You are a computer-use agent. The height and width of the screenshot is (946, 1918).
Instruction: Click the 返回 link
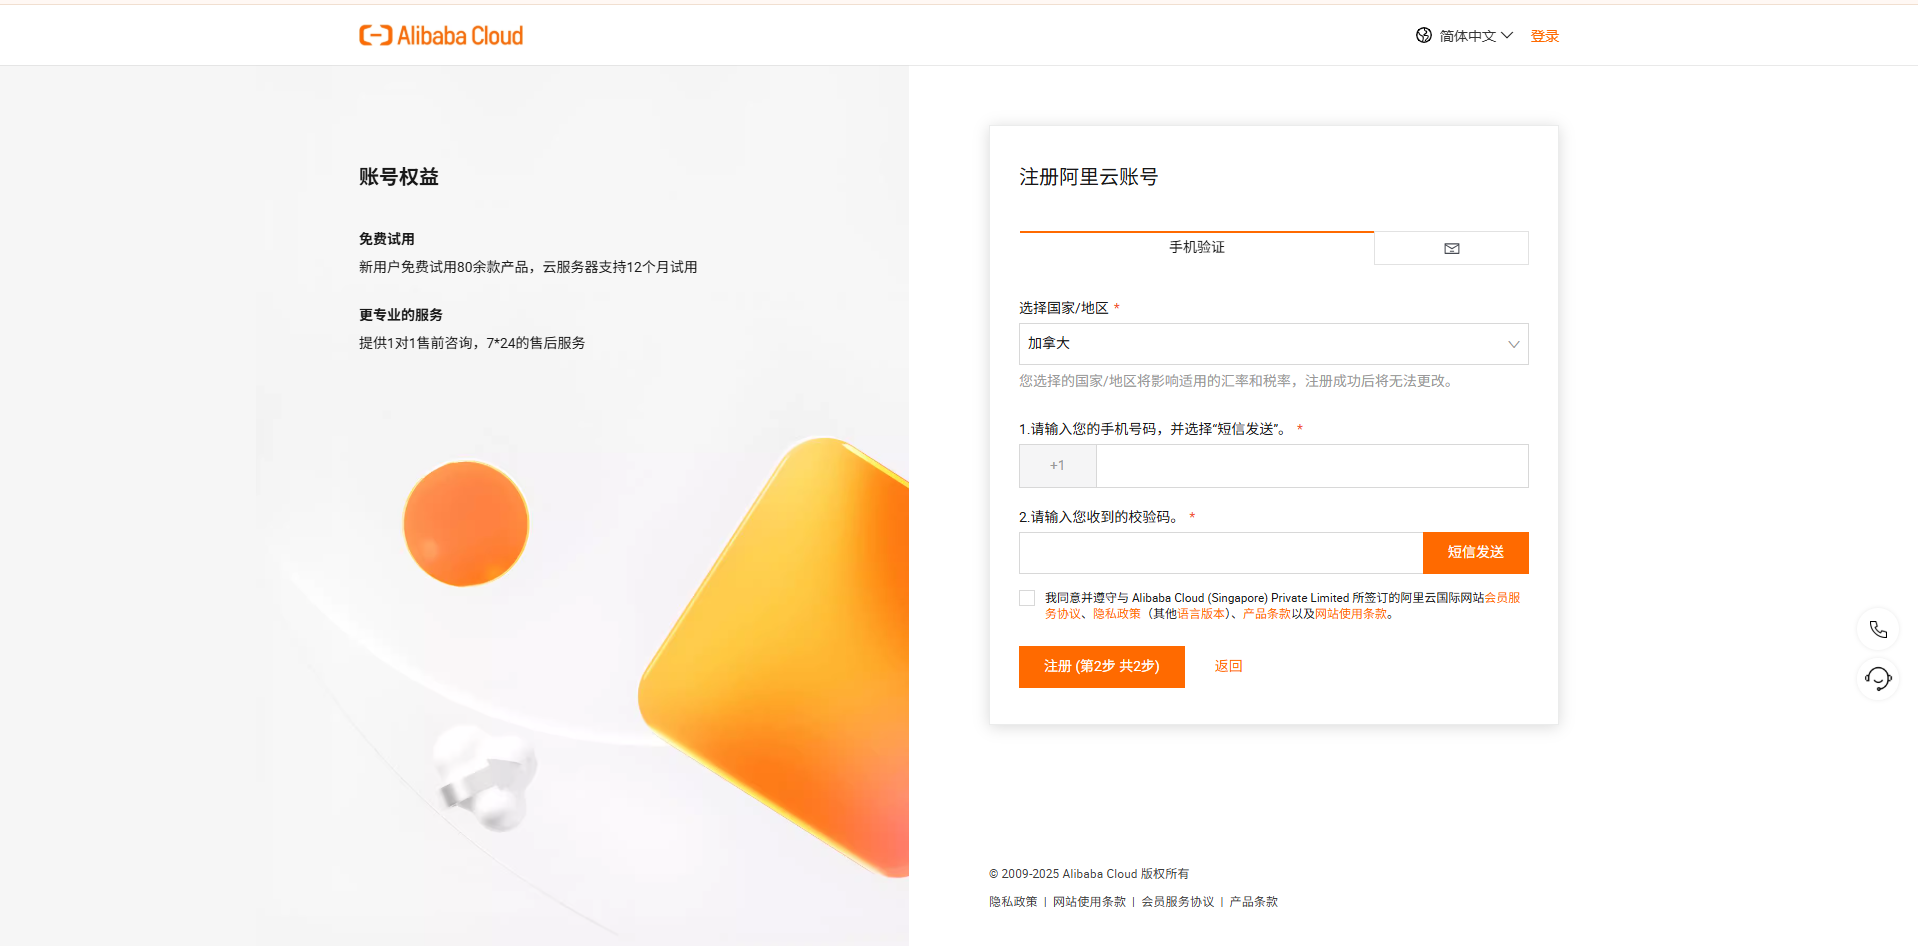[x=1229, y=667]
